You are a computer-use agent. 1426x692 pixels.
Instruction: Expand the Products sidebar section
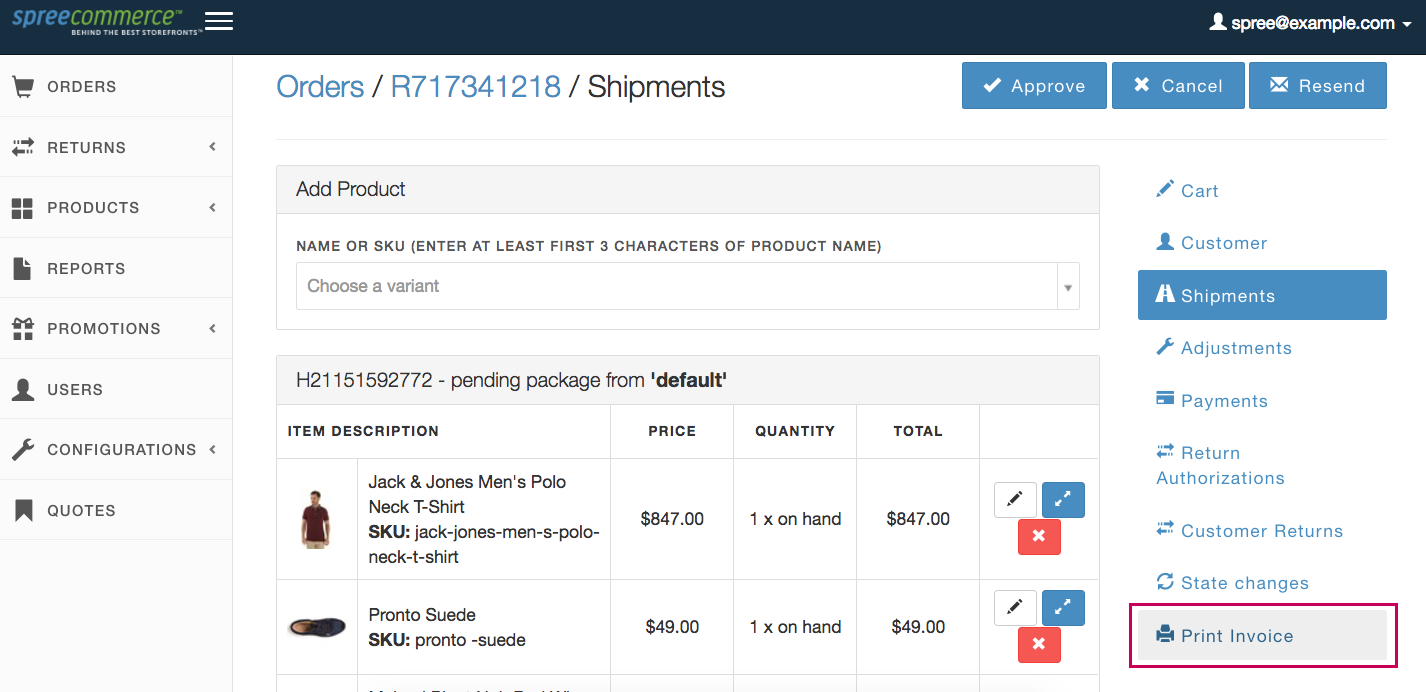click(x=212, y=208)
